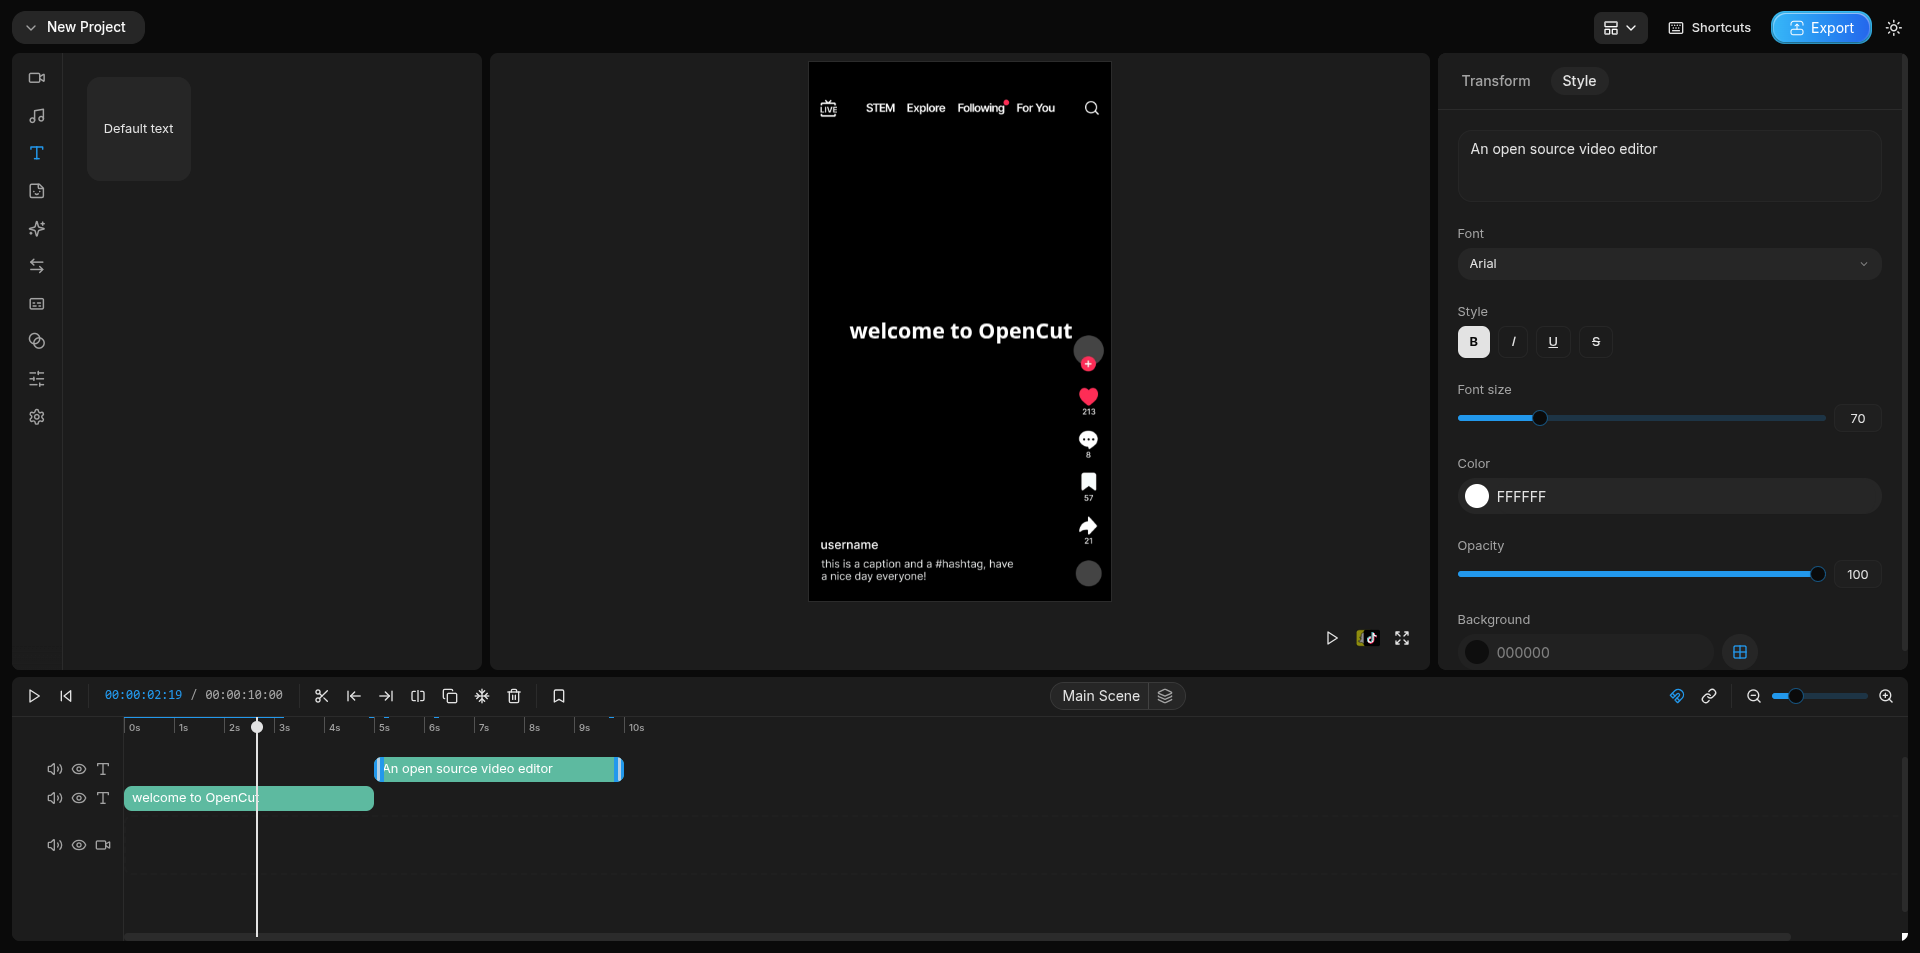1920x953 pixels.
Task: Switch to the Transform tab
Action: (x=1495, y=81)
